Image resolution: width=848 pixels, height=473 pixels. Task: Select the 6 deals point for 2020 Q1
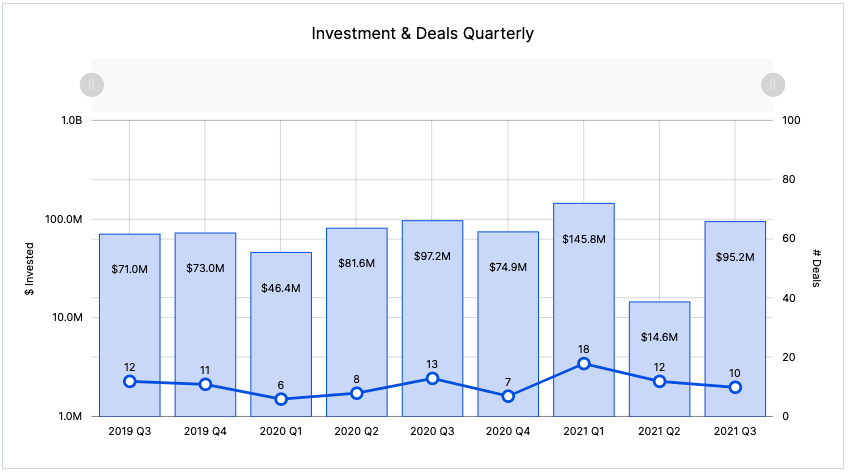pos(281,399)
